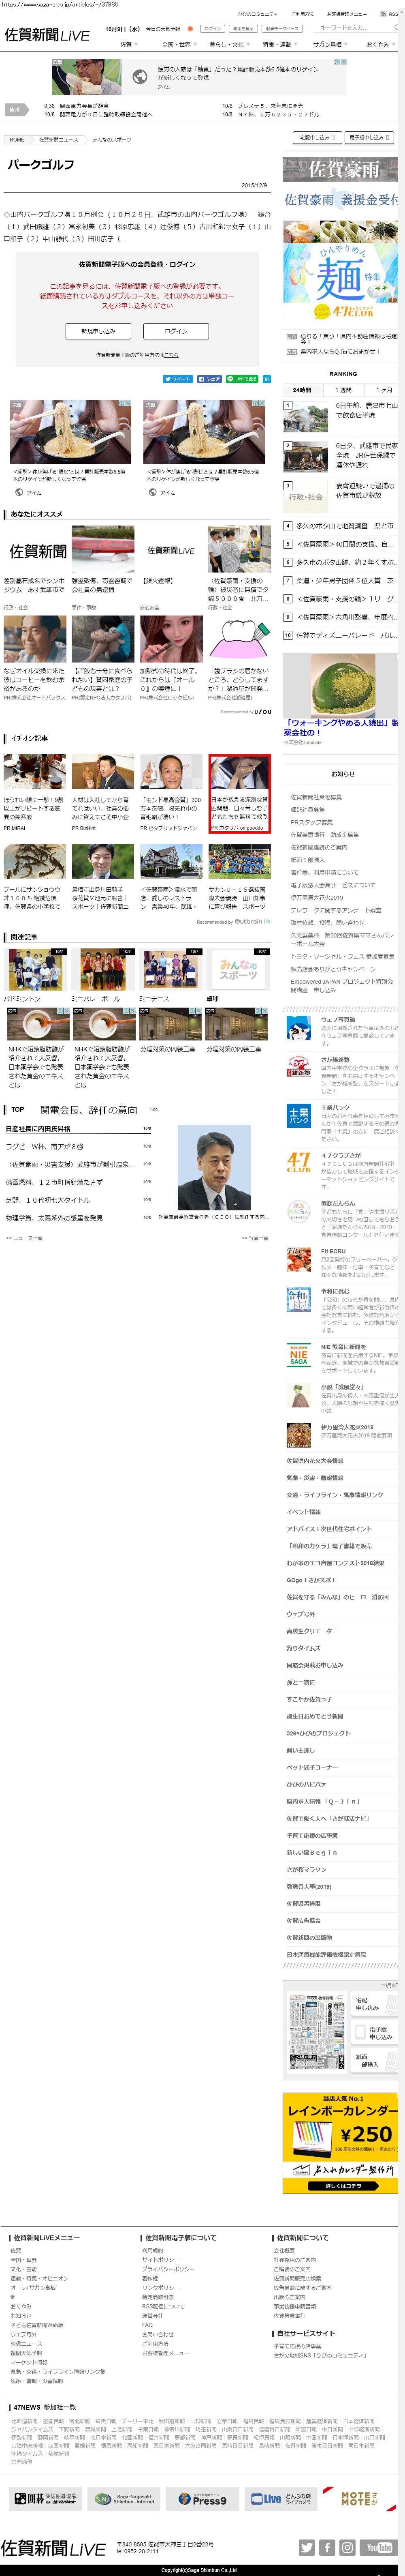Open the 士業バンク sidebar logo
Screen dimensions: 405x2576
pyautogui.click(x=298, y=1116)
